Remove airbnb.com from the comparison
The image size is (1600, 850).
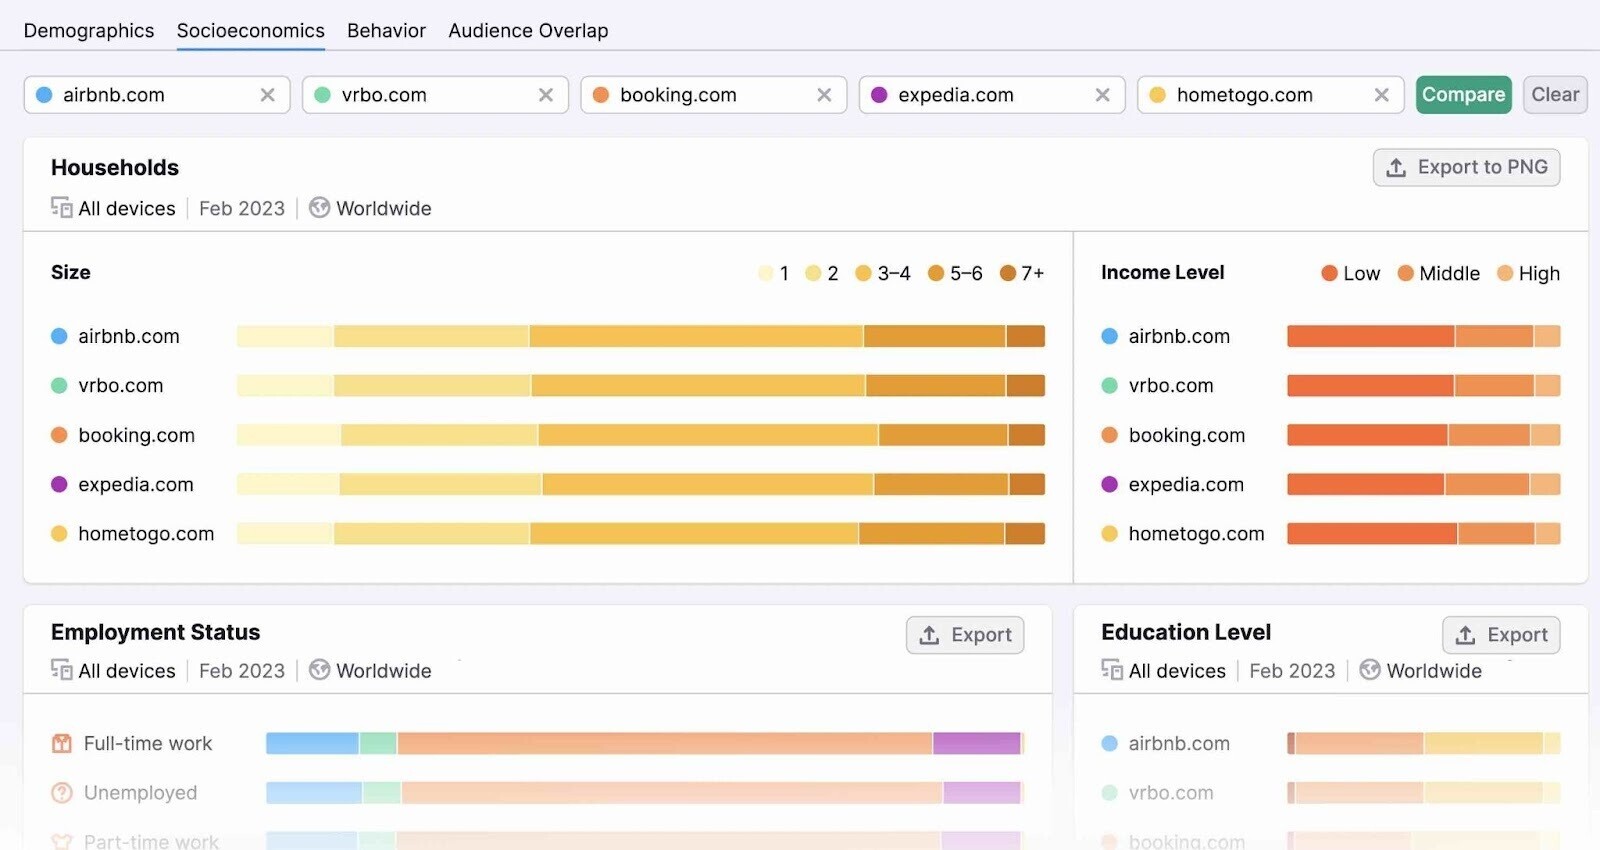[x=267, y=95]
